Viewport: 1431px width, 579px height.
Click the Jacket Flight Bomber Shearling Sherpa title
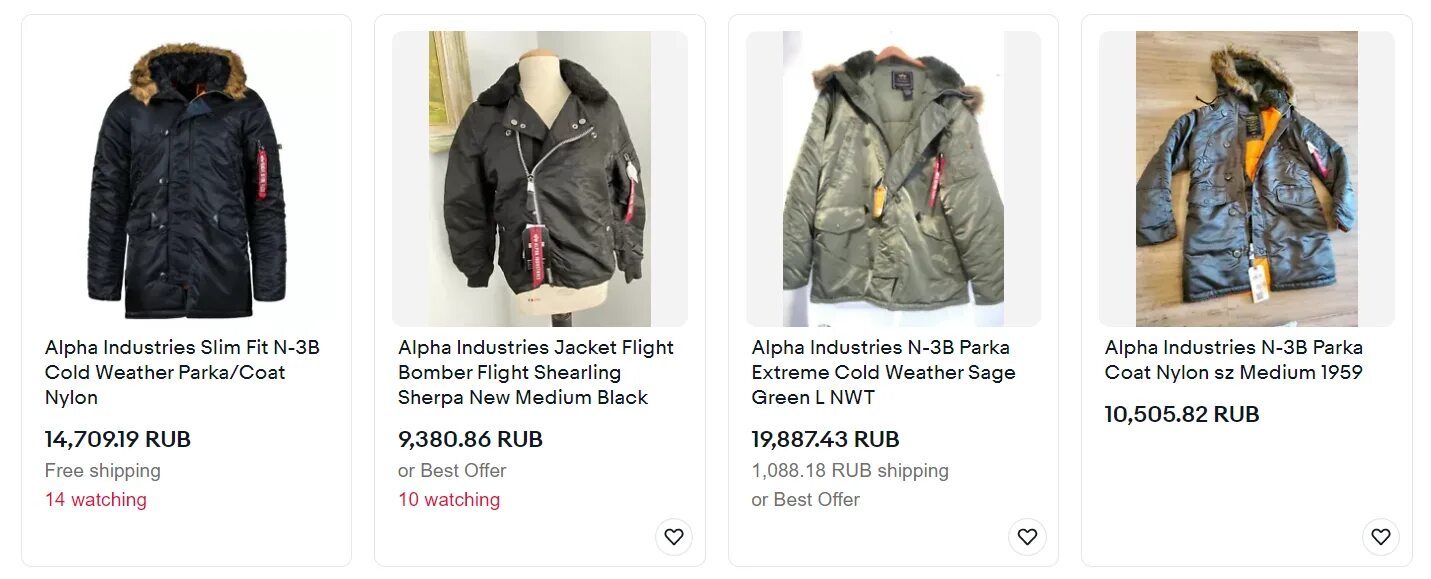pyautogui.click(x=535, y=372)
